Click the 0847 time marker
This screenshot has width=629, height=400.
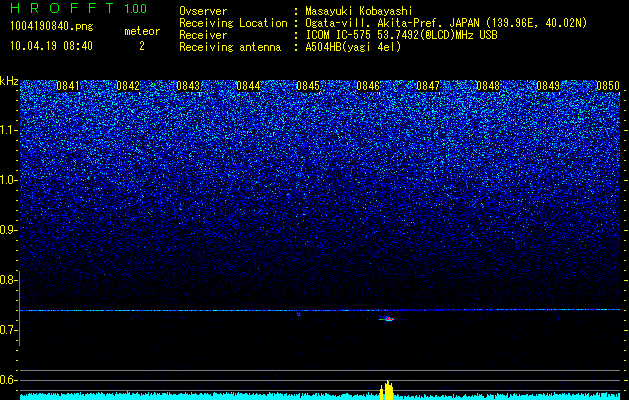tap(428, 86)
